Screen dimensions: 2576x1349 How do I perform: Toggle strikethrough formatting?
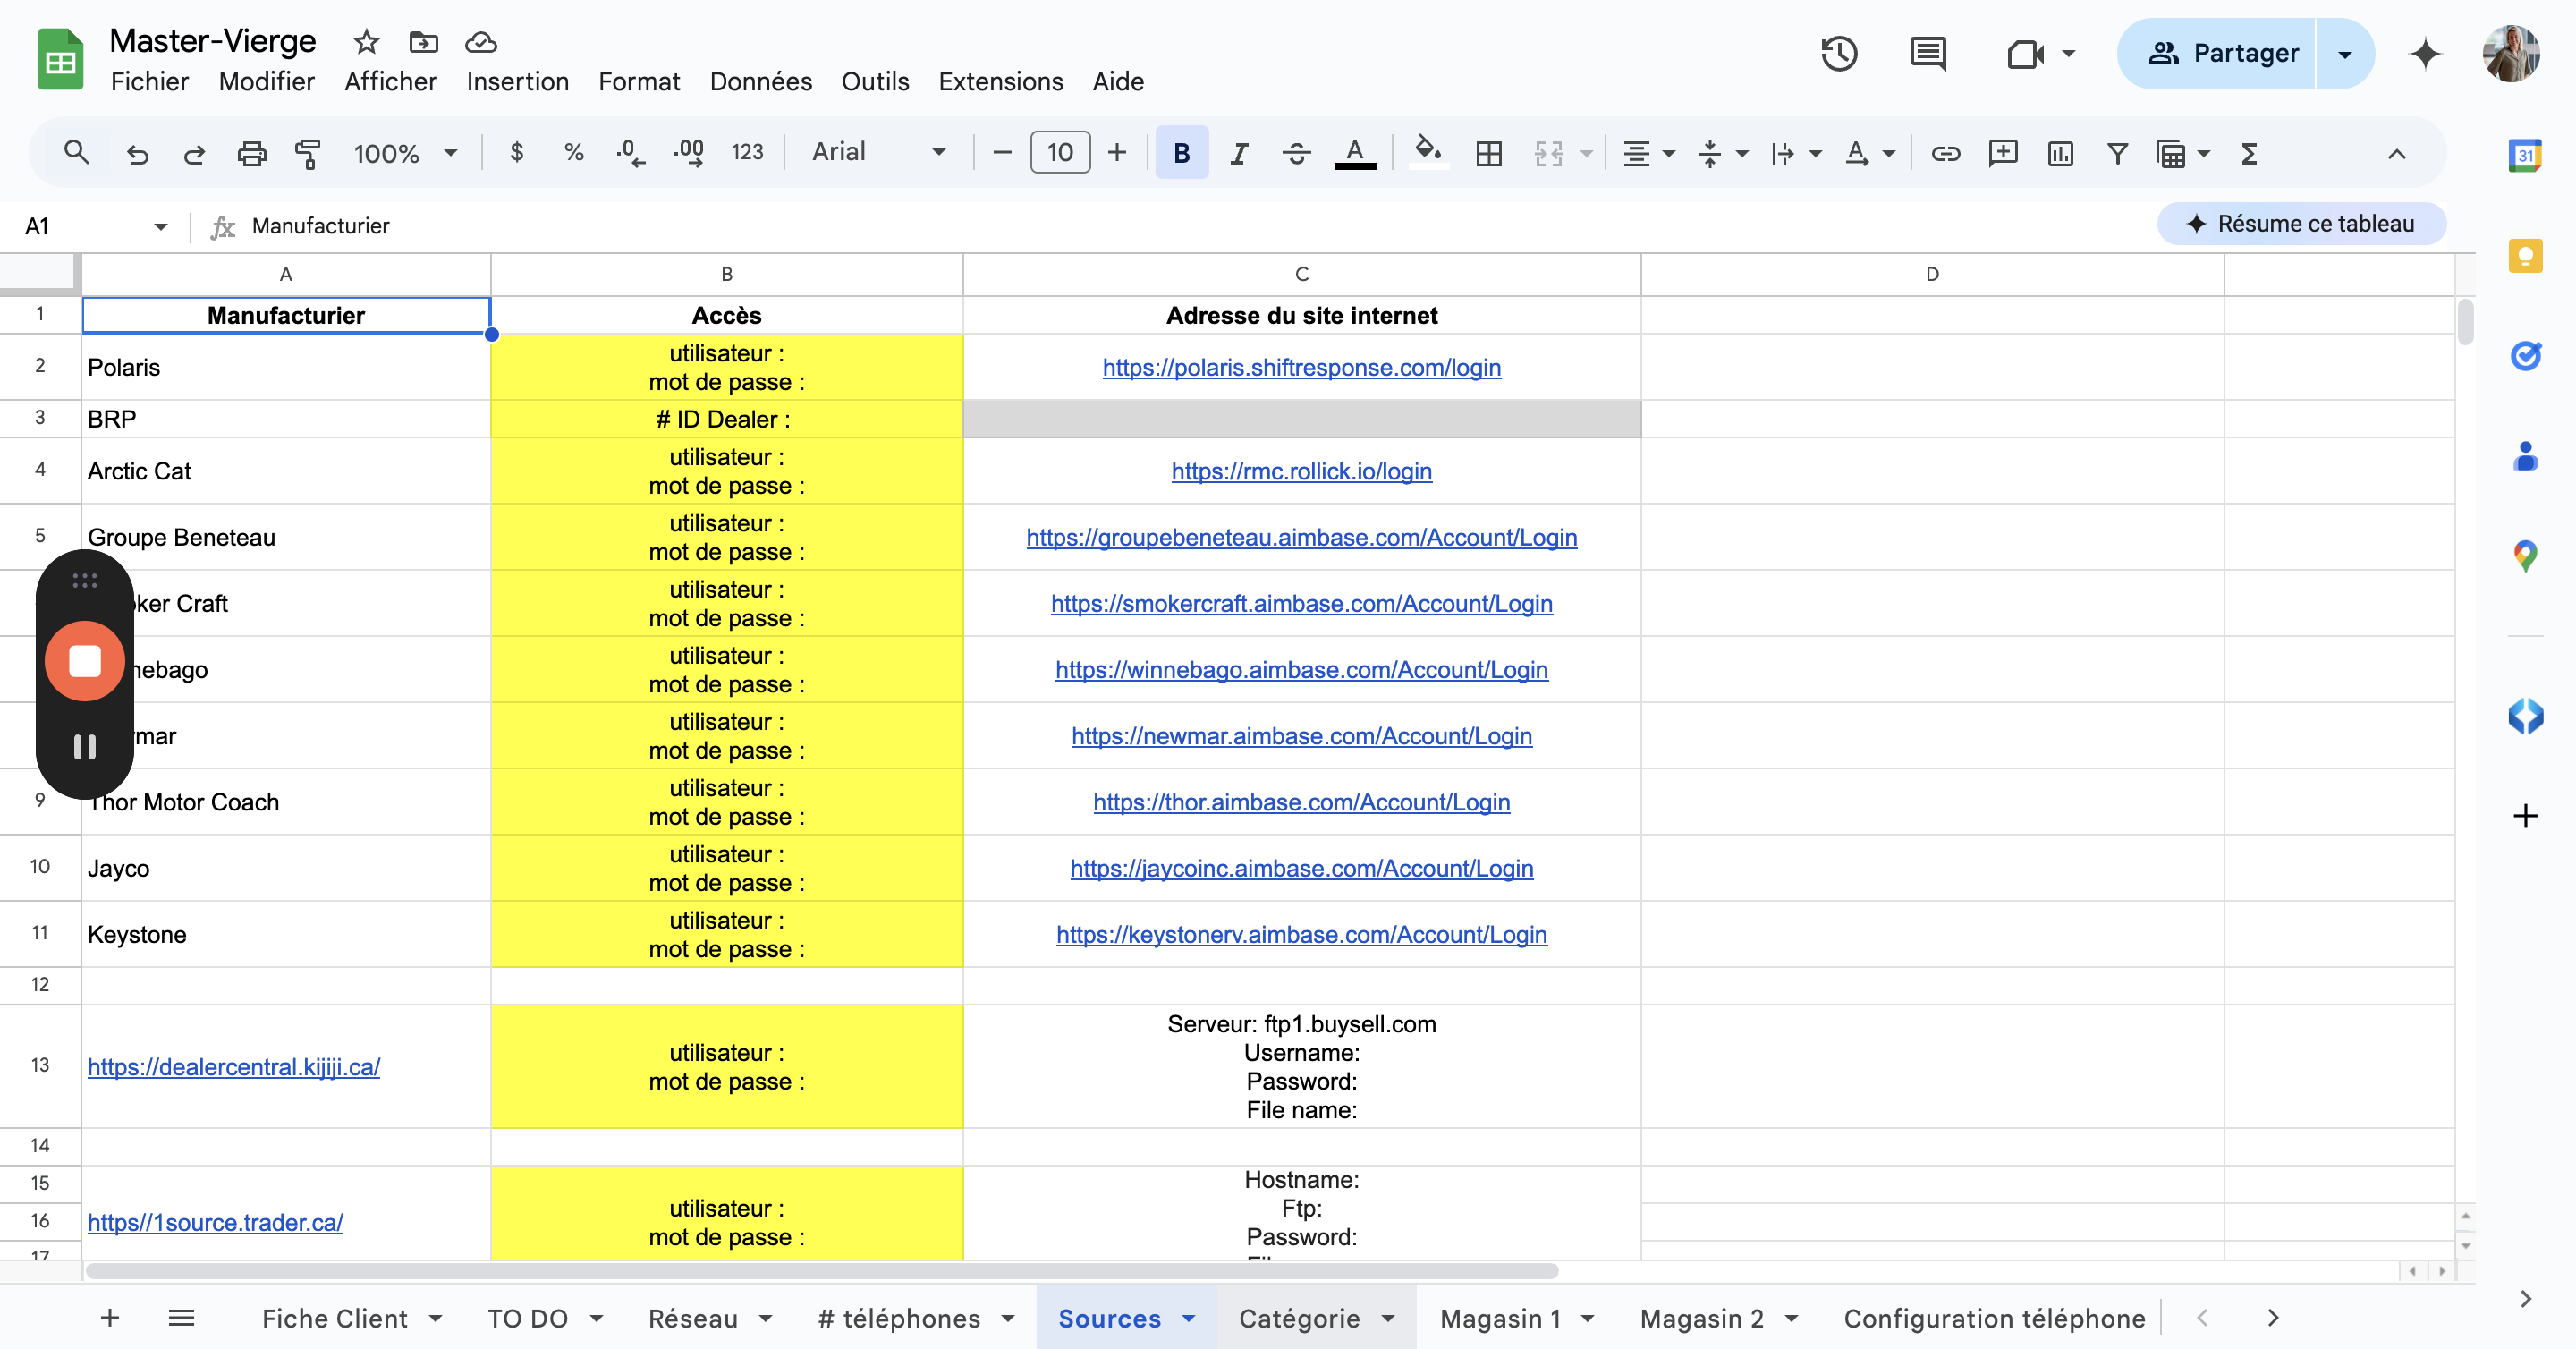[x=1297, y=153]
